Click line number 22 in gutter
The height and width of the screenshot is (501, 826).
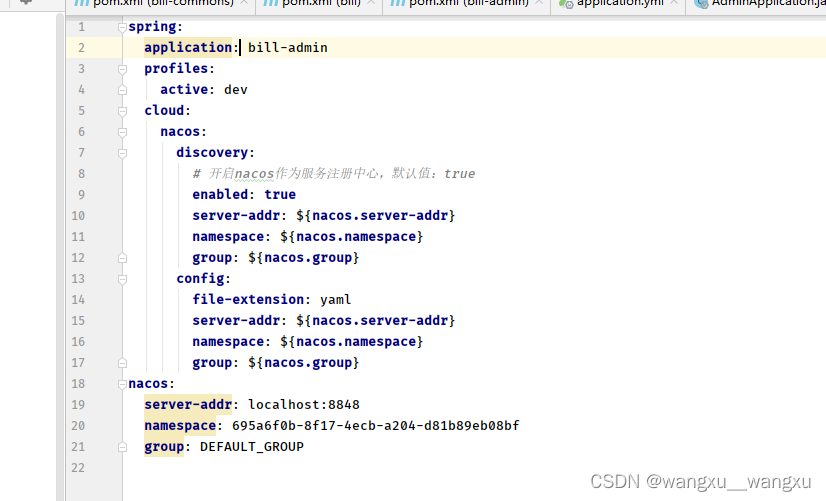(x=78, y=468)
